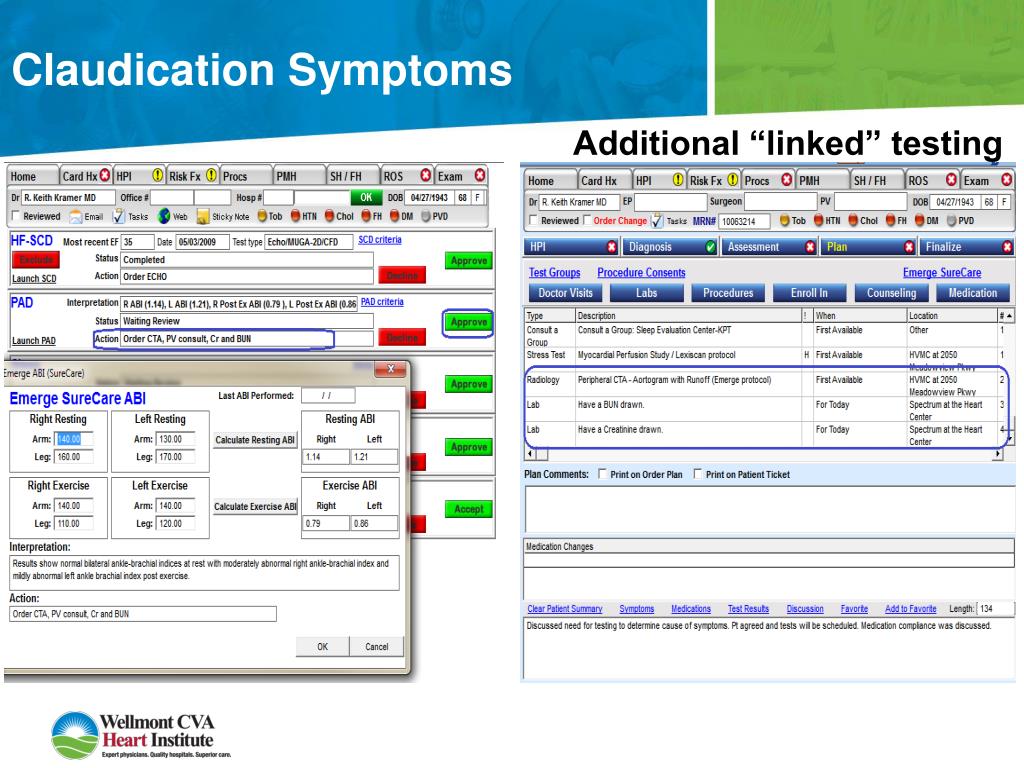Click red X icon on HPI section tab, right window
Screen dimensions: 1024x768
[x=612, y=247]
